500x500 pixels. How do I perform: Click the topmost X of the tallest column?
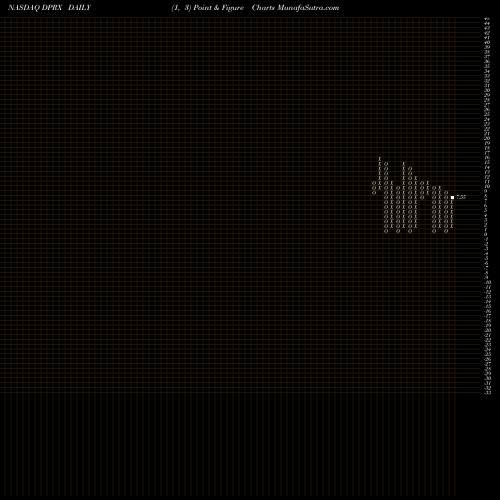click(379, 159)
